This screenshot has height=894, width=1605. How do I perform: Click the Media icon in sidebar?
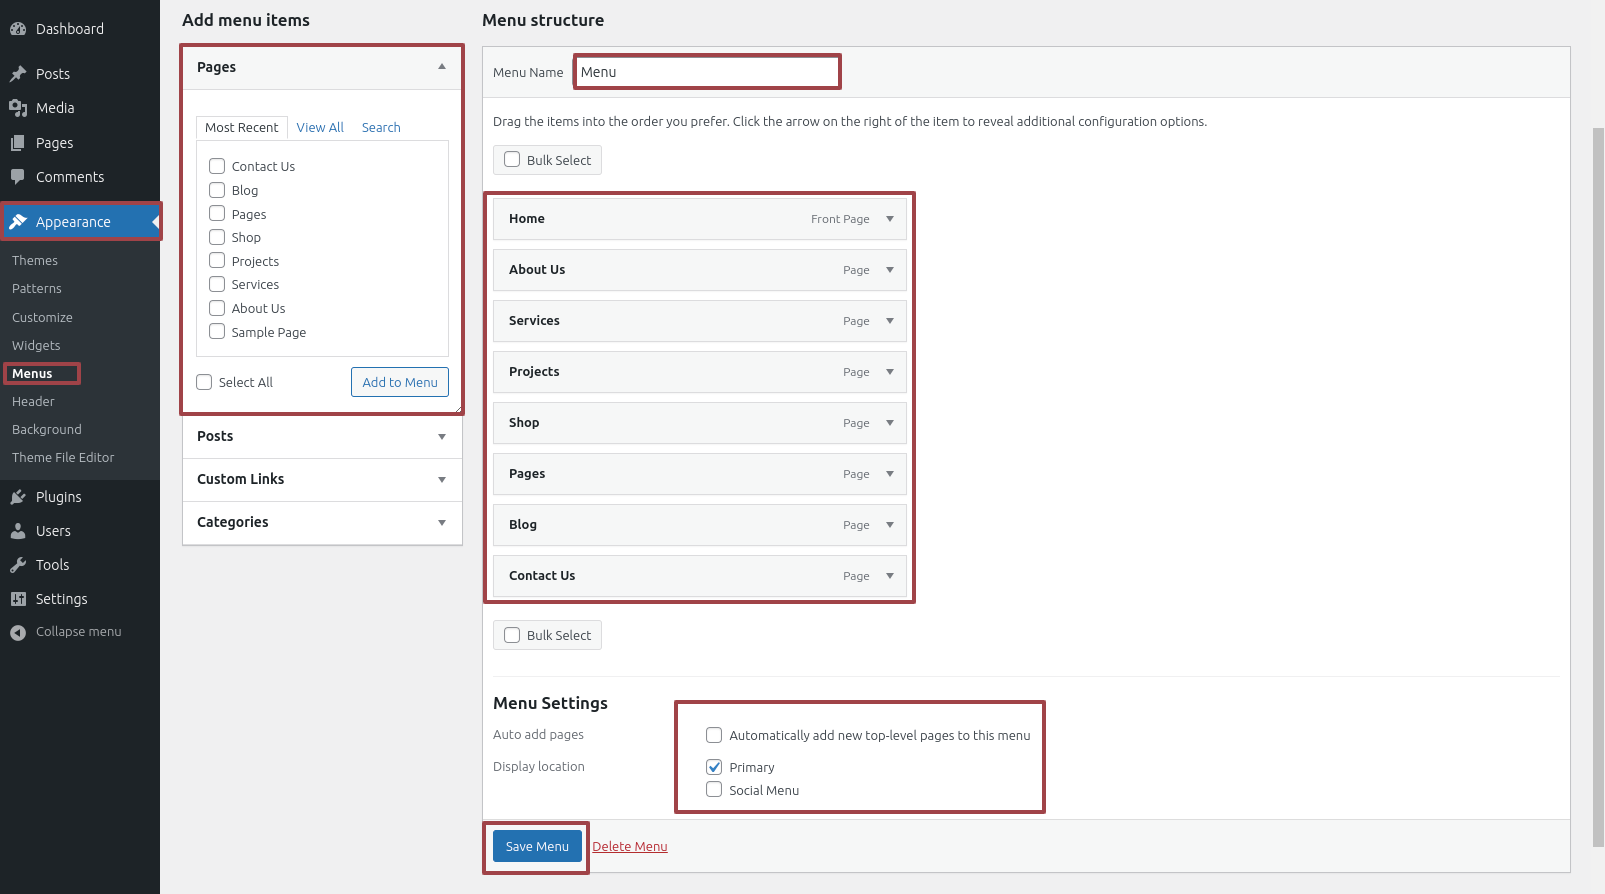[x=18, y=108]
